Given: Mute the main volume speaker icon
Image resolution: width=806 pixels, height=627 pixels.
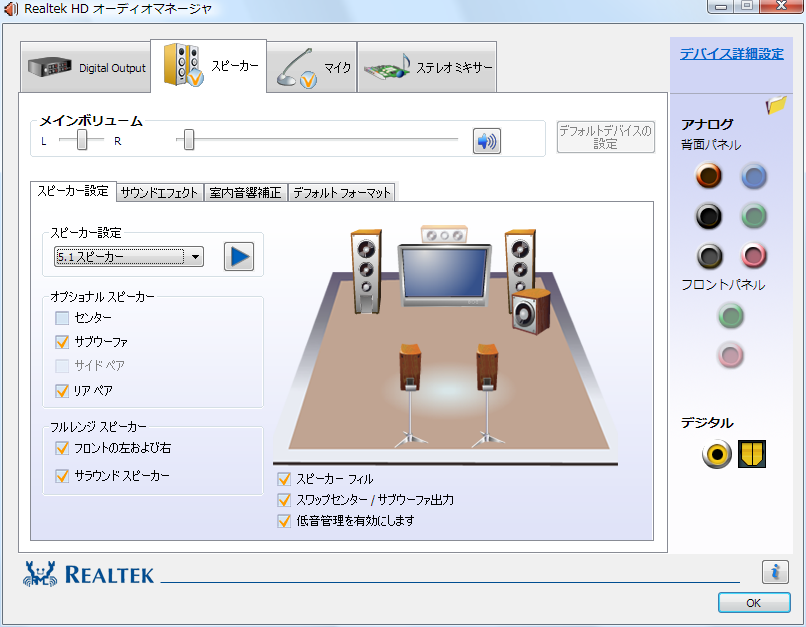Looking at the screenshot, I should [x=487, y=141].
